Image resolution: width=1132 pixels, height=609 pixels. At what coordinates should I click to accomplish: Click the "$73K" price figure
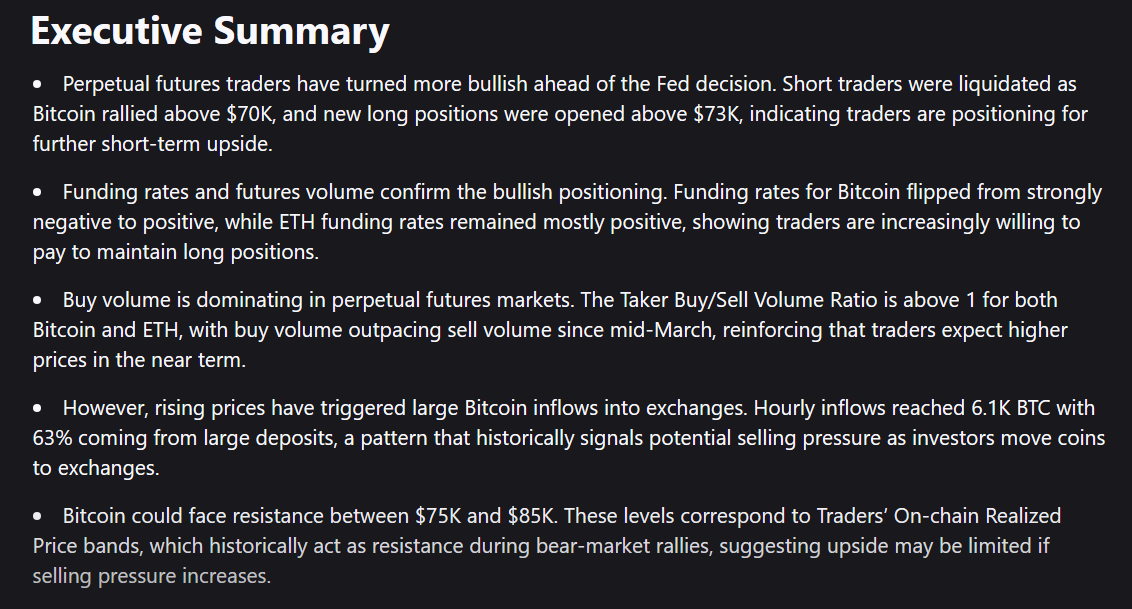[x=718, y=114]
